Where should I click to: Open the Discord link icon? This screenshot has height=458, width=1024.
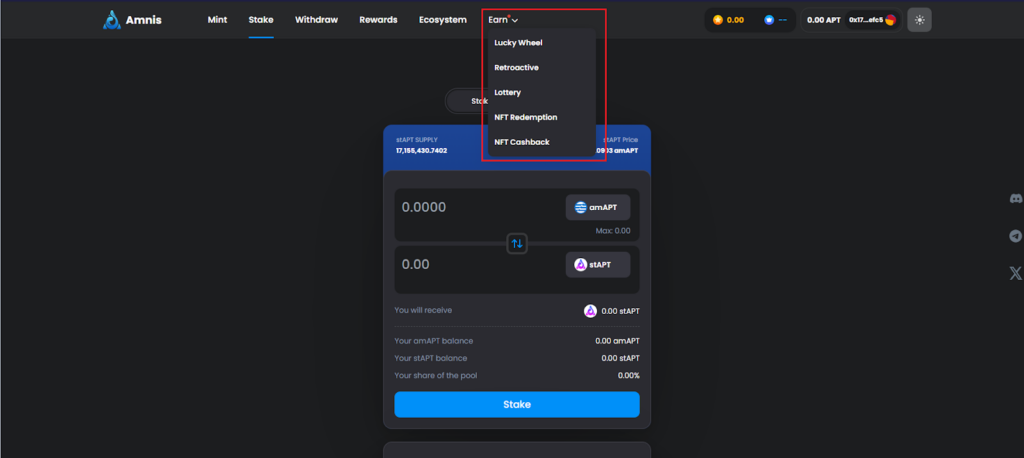click(1016, 198)
